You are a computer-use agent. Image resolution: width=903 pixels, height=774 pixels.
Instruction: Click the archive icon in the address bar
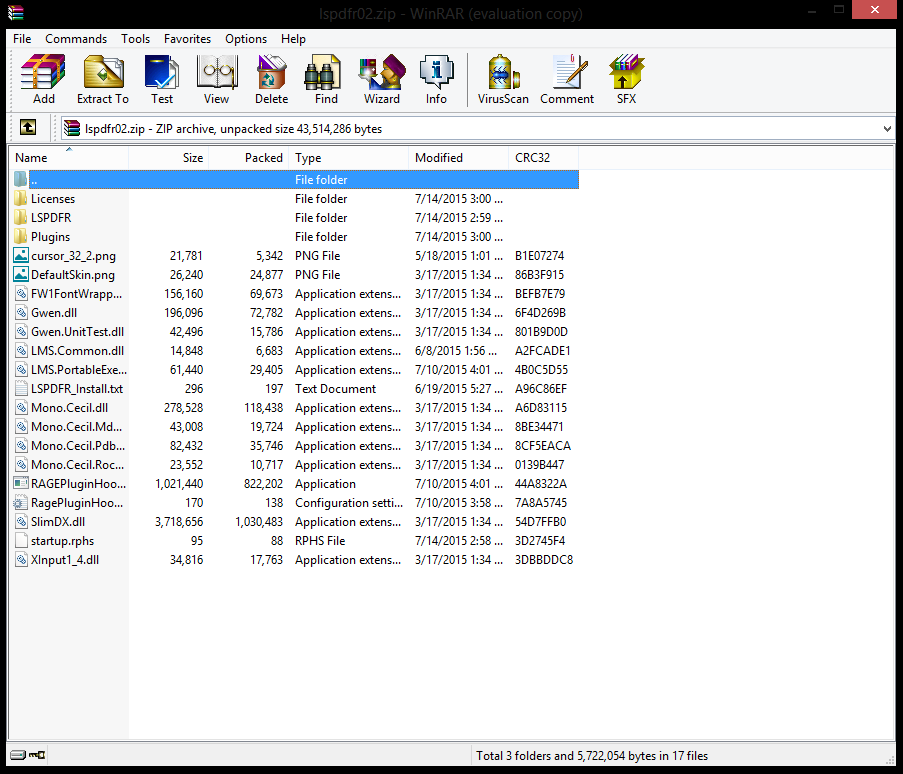pos(72,128)
